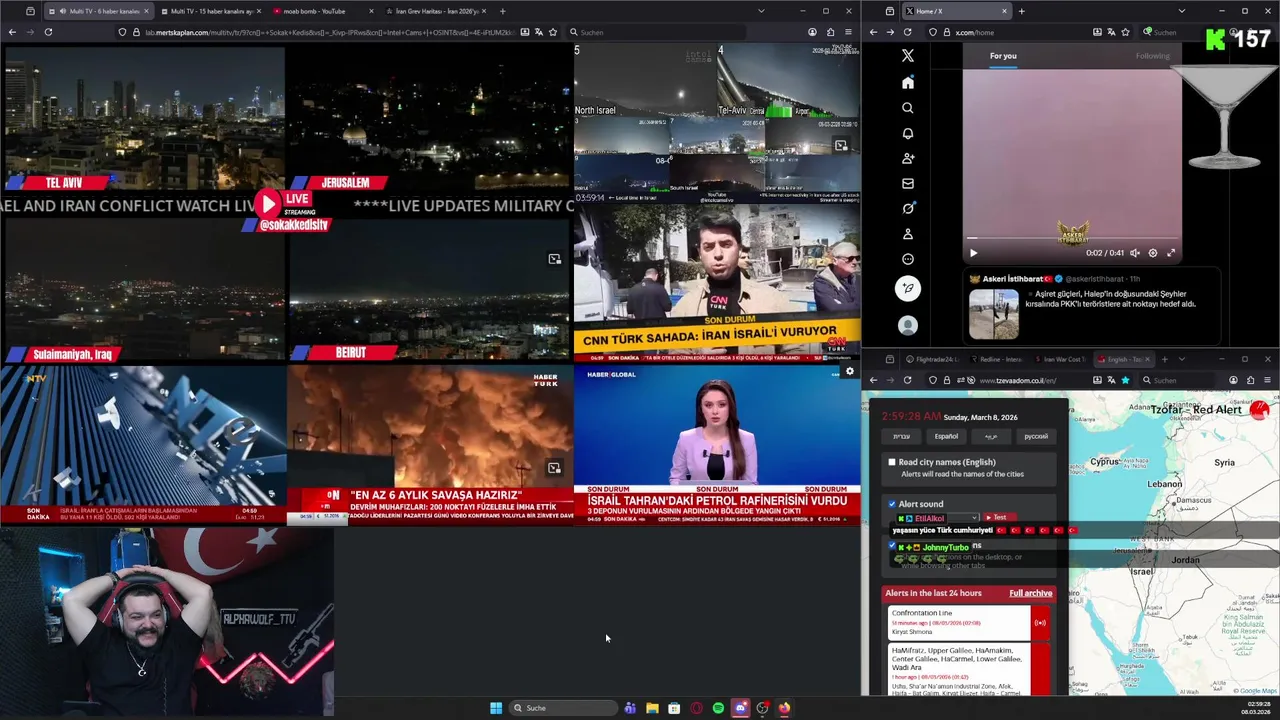Switch to X 'For you' tab
Viewport: 1280px width, 720px height.
(1003, 56)
